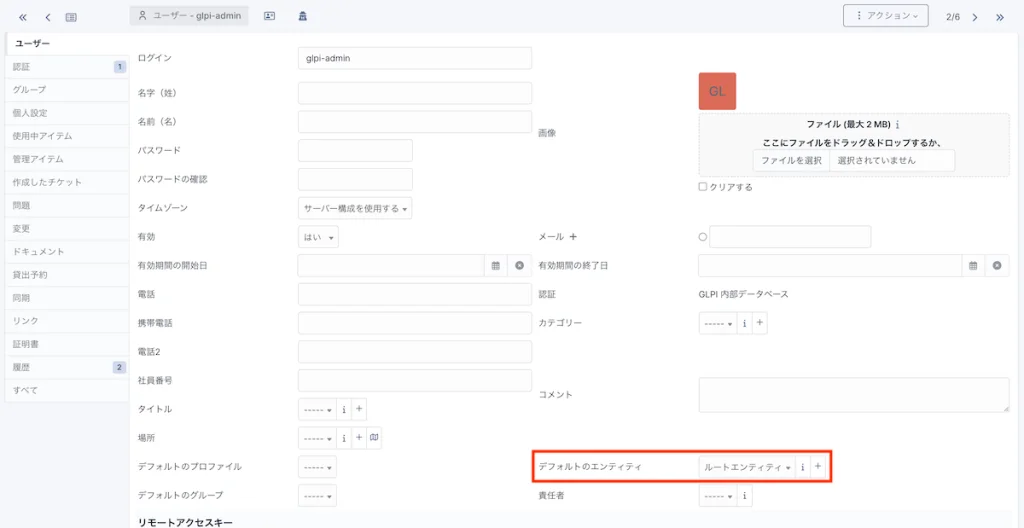The image size is (1024, 528).
Task: Switch to the 同期 tab
Action: pos(67,298)
